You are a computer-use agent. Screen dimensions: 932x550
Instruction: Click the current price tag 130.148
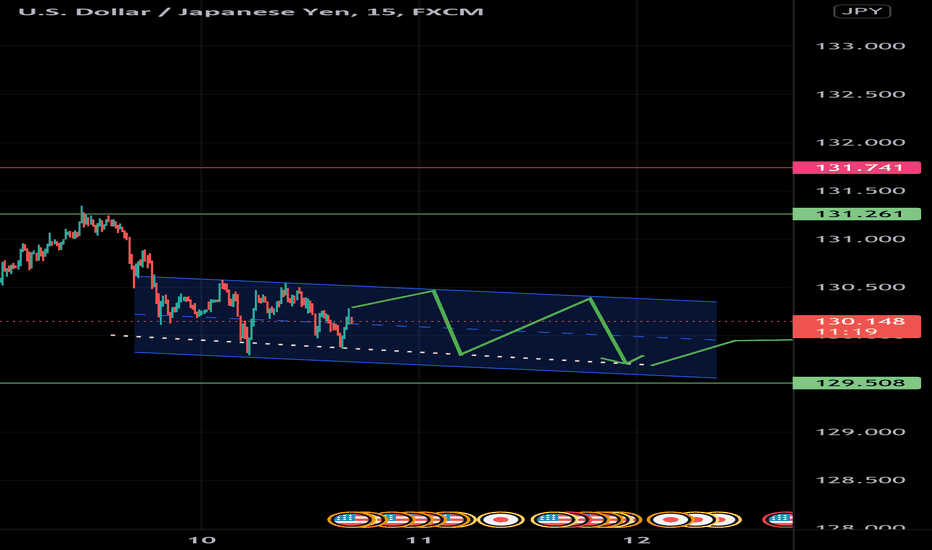tap(857, 326)
